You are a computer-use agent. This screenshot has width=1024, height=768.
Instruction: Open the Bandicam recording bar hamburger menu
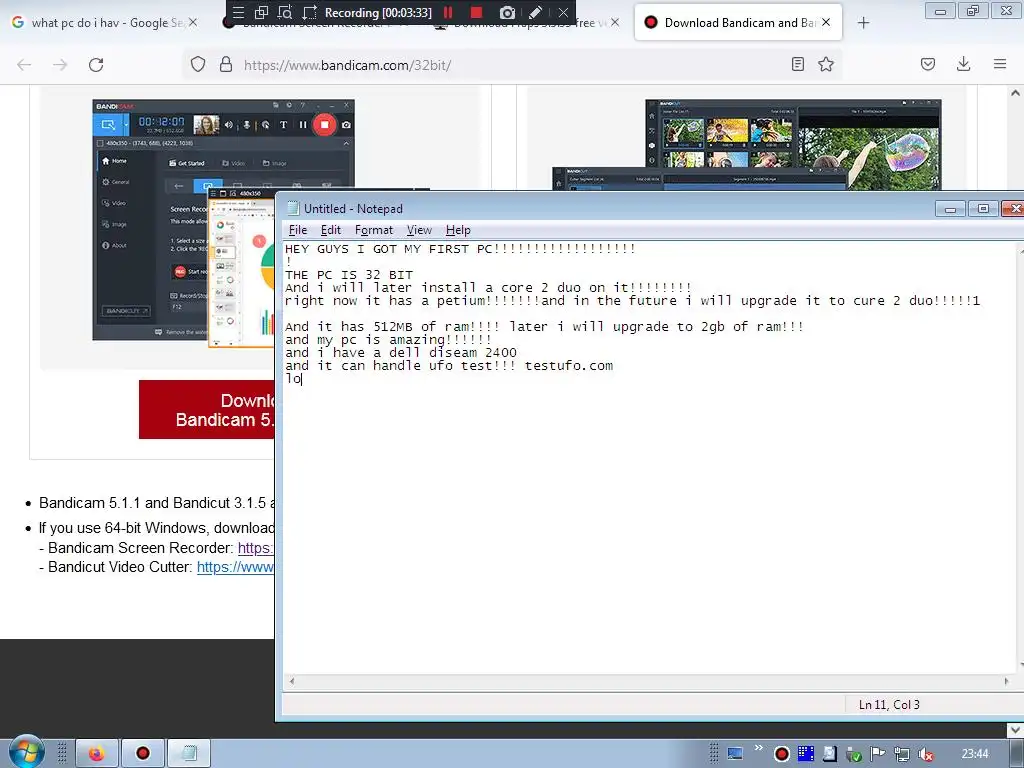[x=238, y=12]
